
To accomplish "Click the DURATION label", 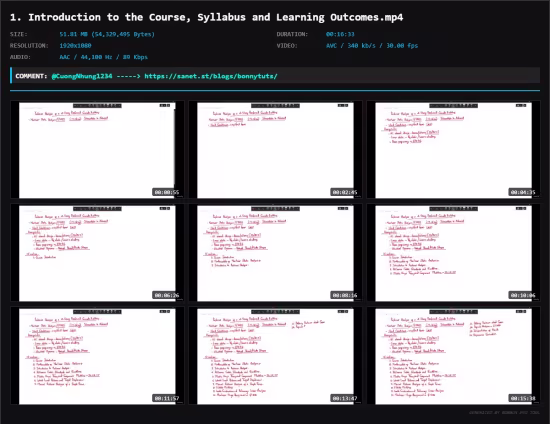I will point(292,34).
